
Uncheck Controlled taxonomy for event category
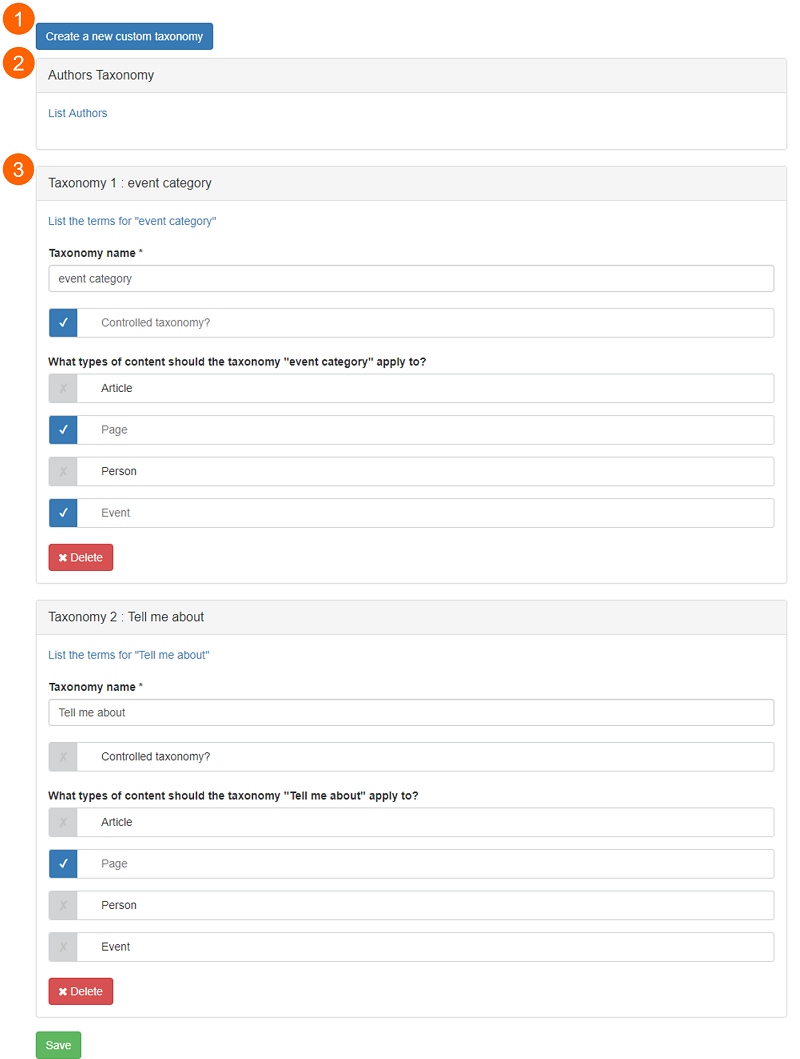coord(63,323)
